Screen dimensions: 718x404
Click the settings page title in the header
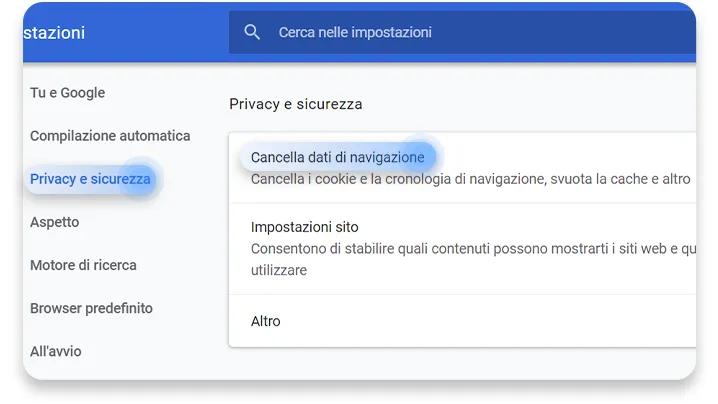[x=54, y=33]
